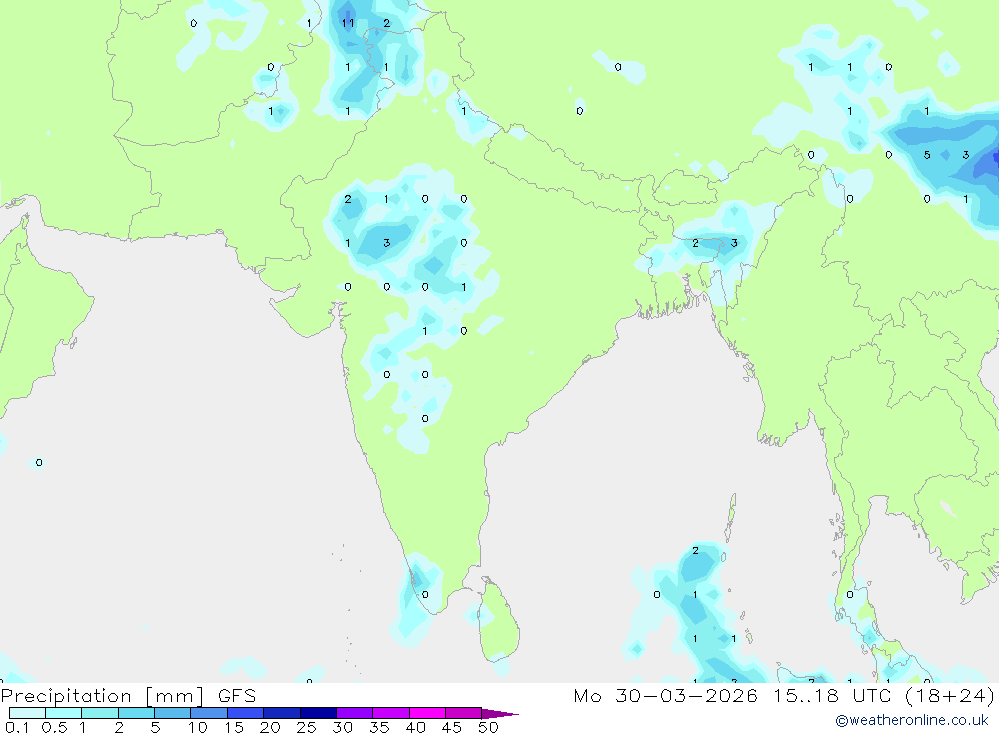
Task: Click the 25–30 mm dark navy legend box
Action: tap(318, 713)
